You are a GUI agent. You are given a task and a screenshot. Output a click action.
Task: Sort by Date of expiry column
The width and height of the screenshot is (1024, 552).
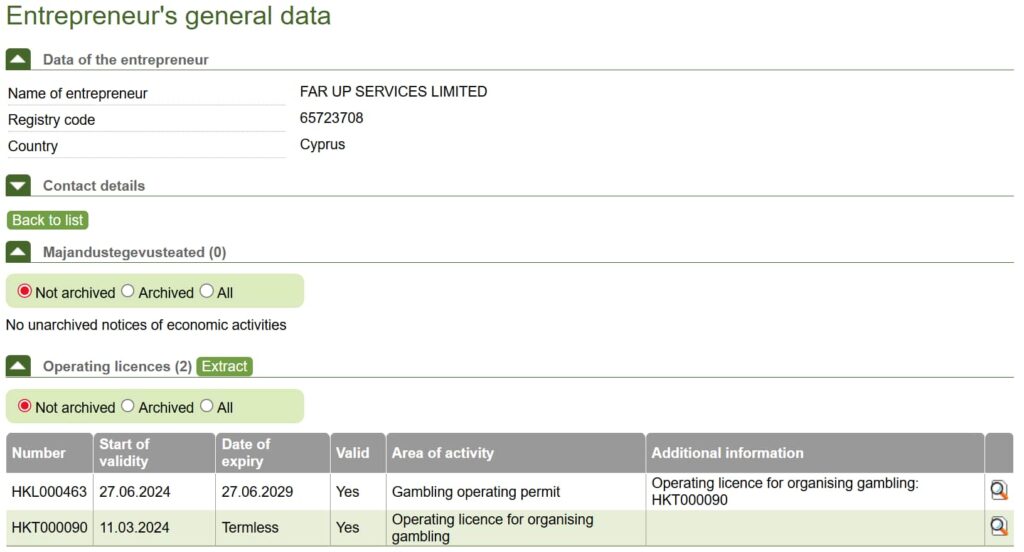pyautogui.click(x=246, y=453)
